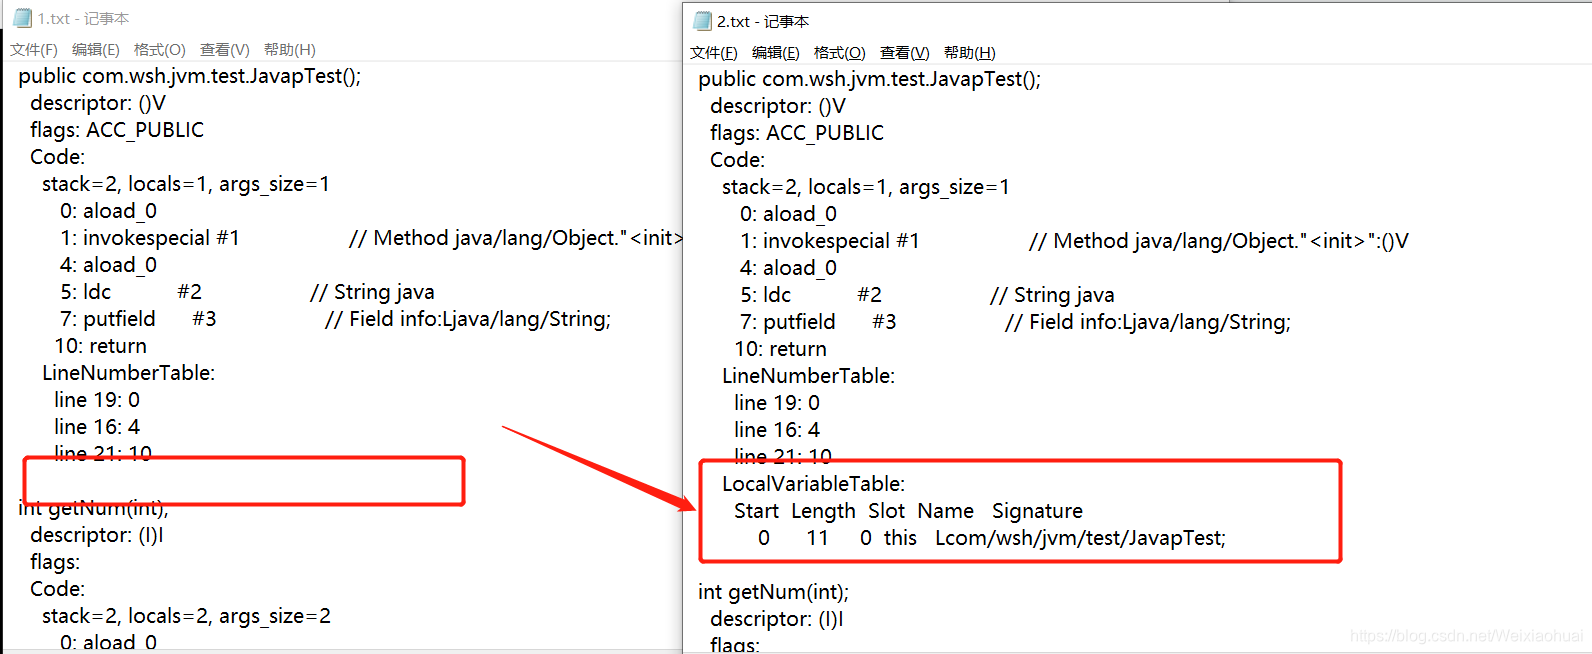Open 查看(V) menu in 2.txt window

tap(905, 53)
